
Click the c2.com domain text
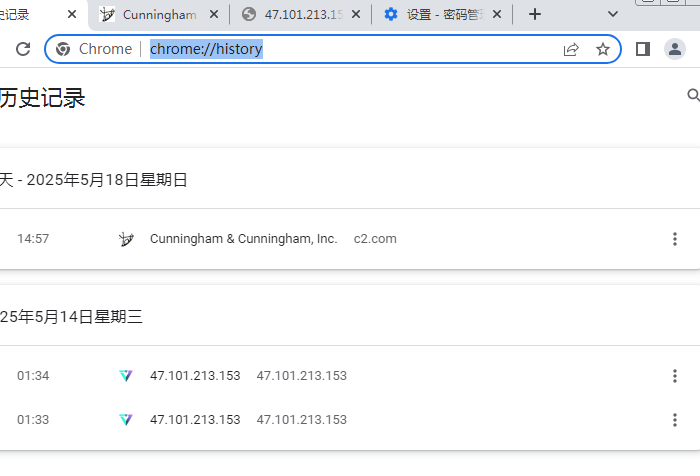coord(375,239)
